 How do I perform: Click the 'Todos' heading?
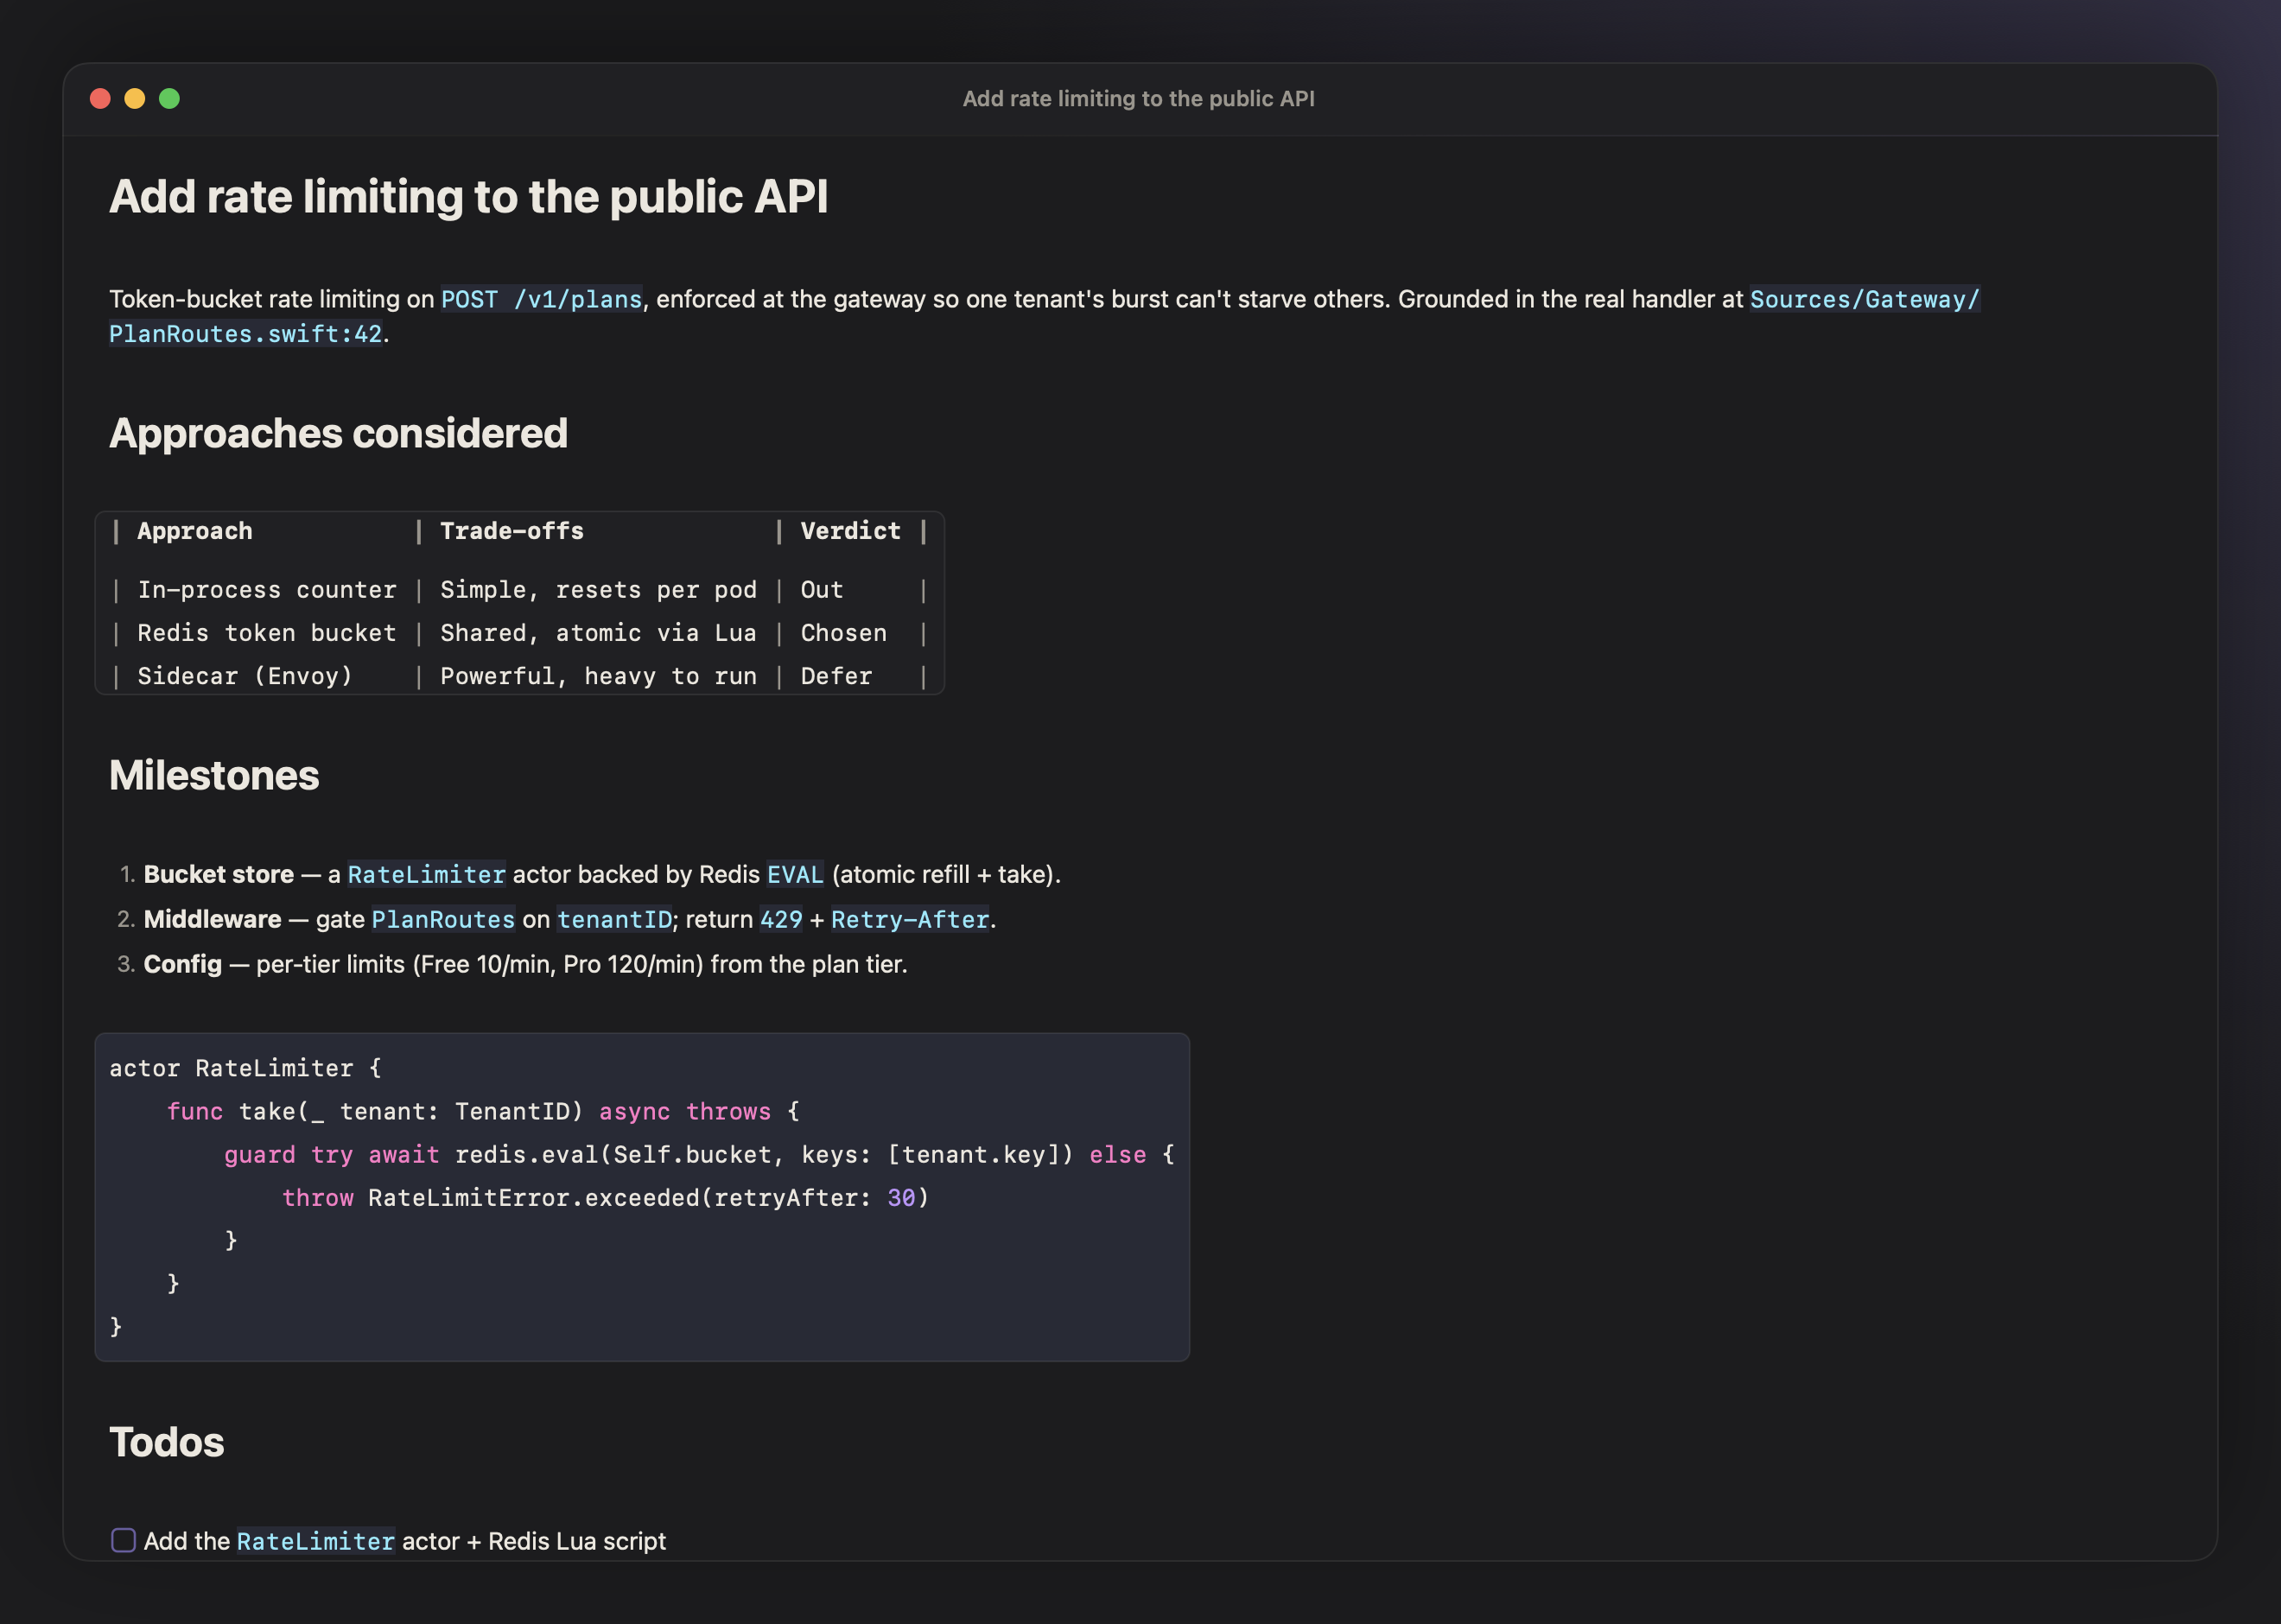(x=166, y=1442)
